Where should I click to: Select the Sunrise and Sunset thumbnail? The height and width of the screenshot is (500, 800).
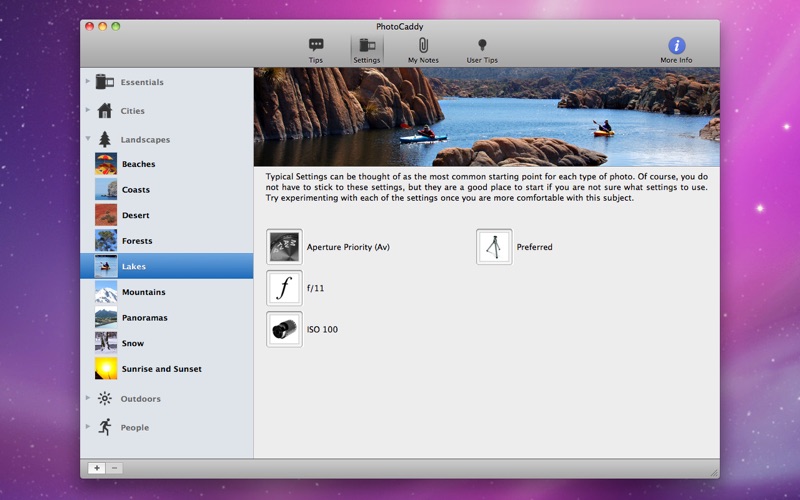[106, 368]
